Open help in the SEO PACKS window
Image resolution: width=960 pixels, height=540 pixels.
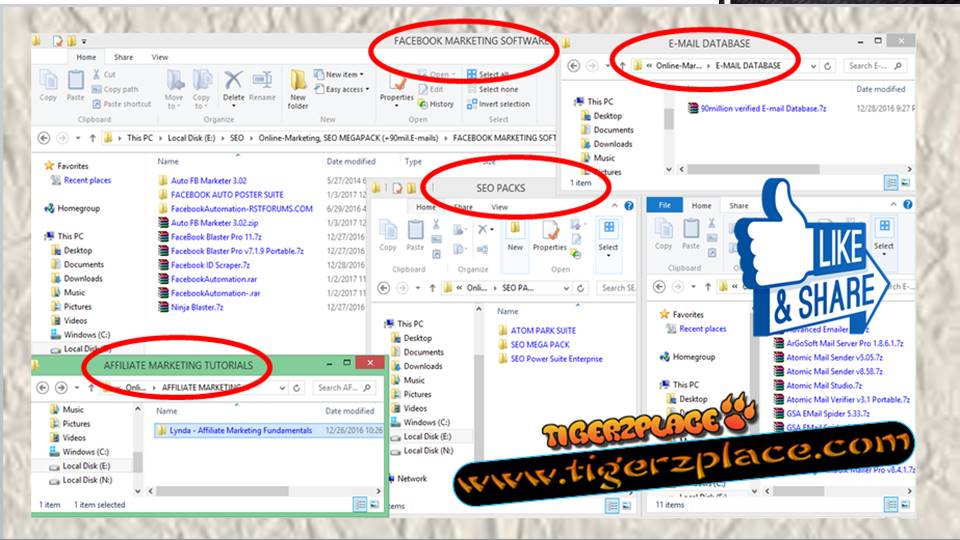coord(629,206)
